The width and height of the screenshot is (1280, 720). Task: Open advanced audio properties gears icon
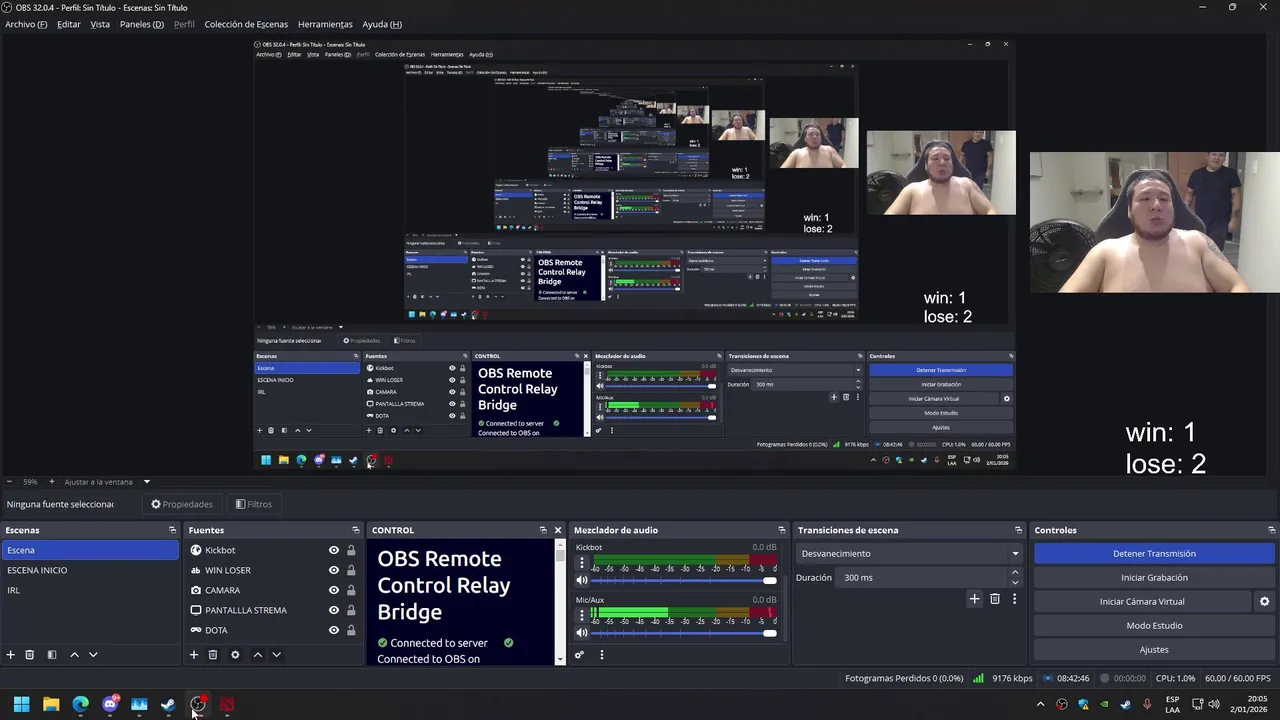[579, 655]
